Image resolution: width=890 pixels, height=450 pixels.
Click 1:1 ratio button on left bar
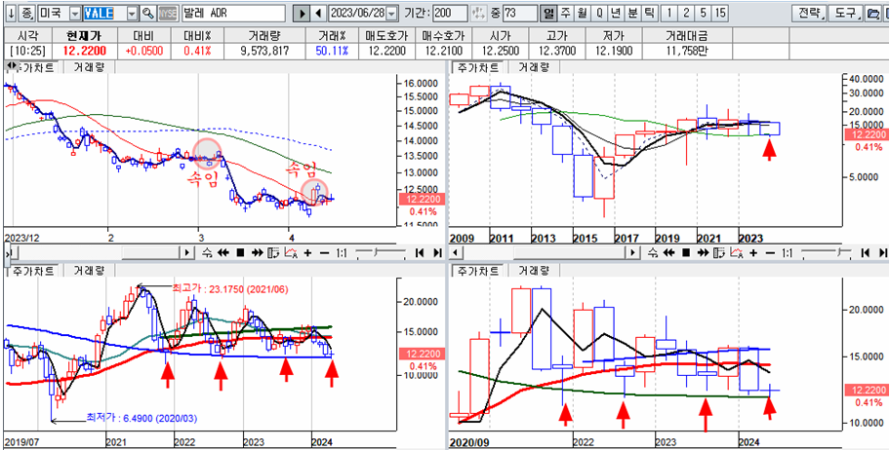click(x=342, y=253)
